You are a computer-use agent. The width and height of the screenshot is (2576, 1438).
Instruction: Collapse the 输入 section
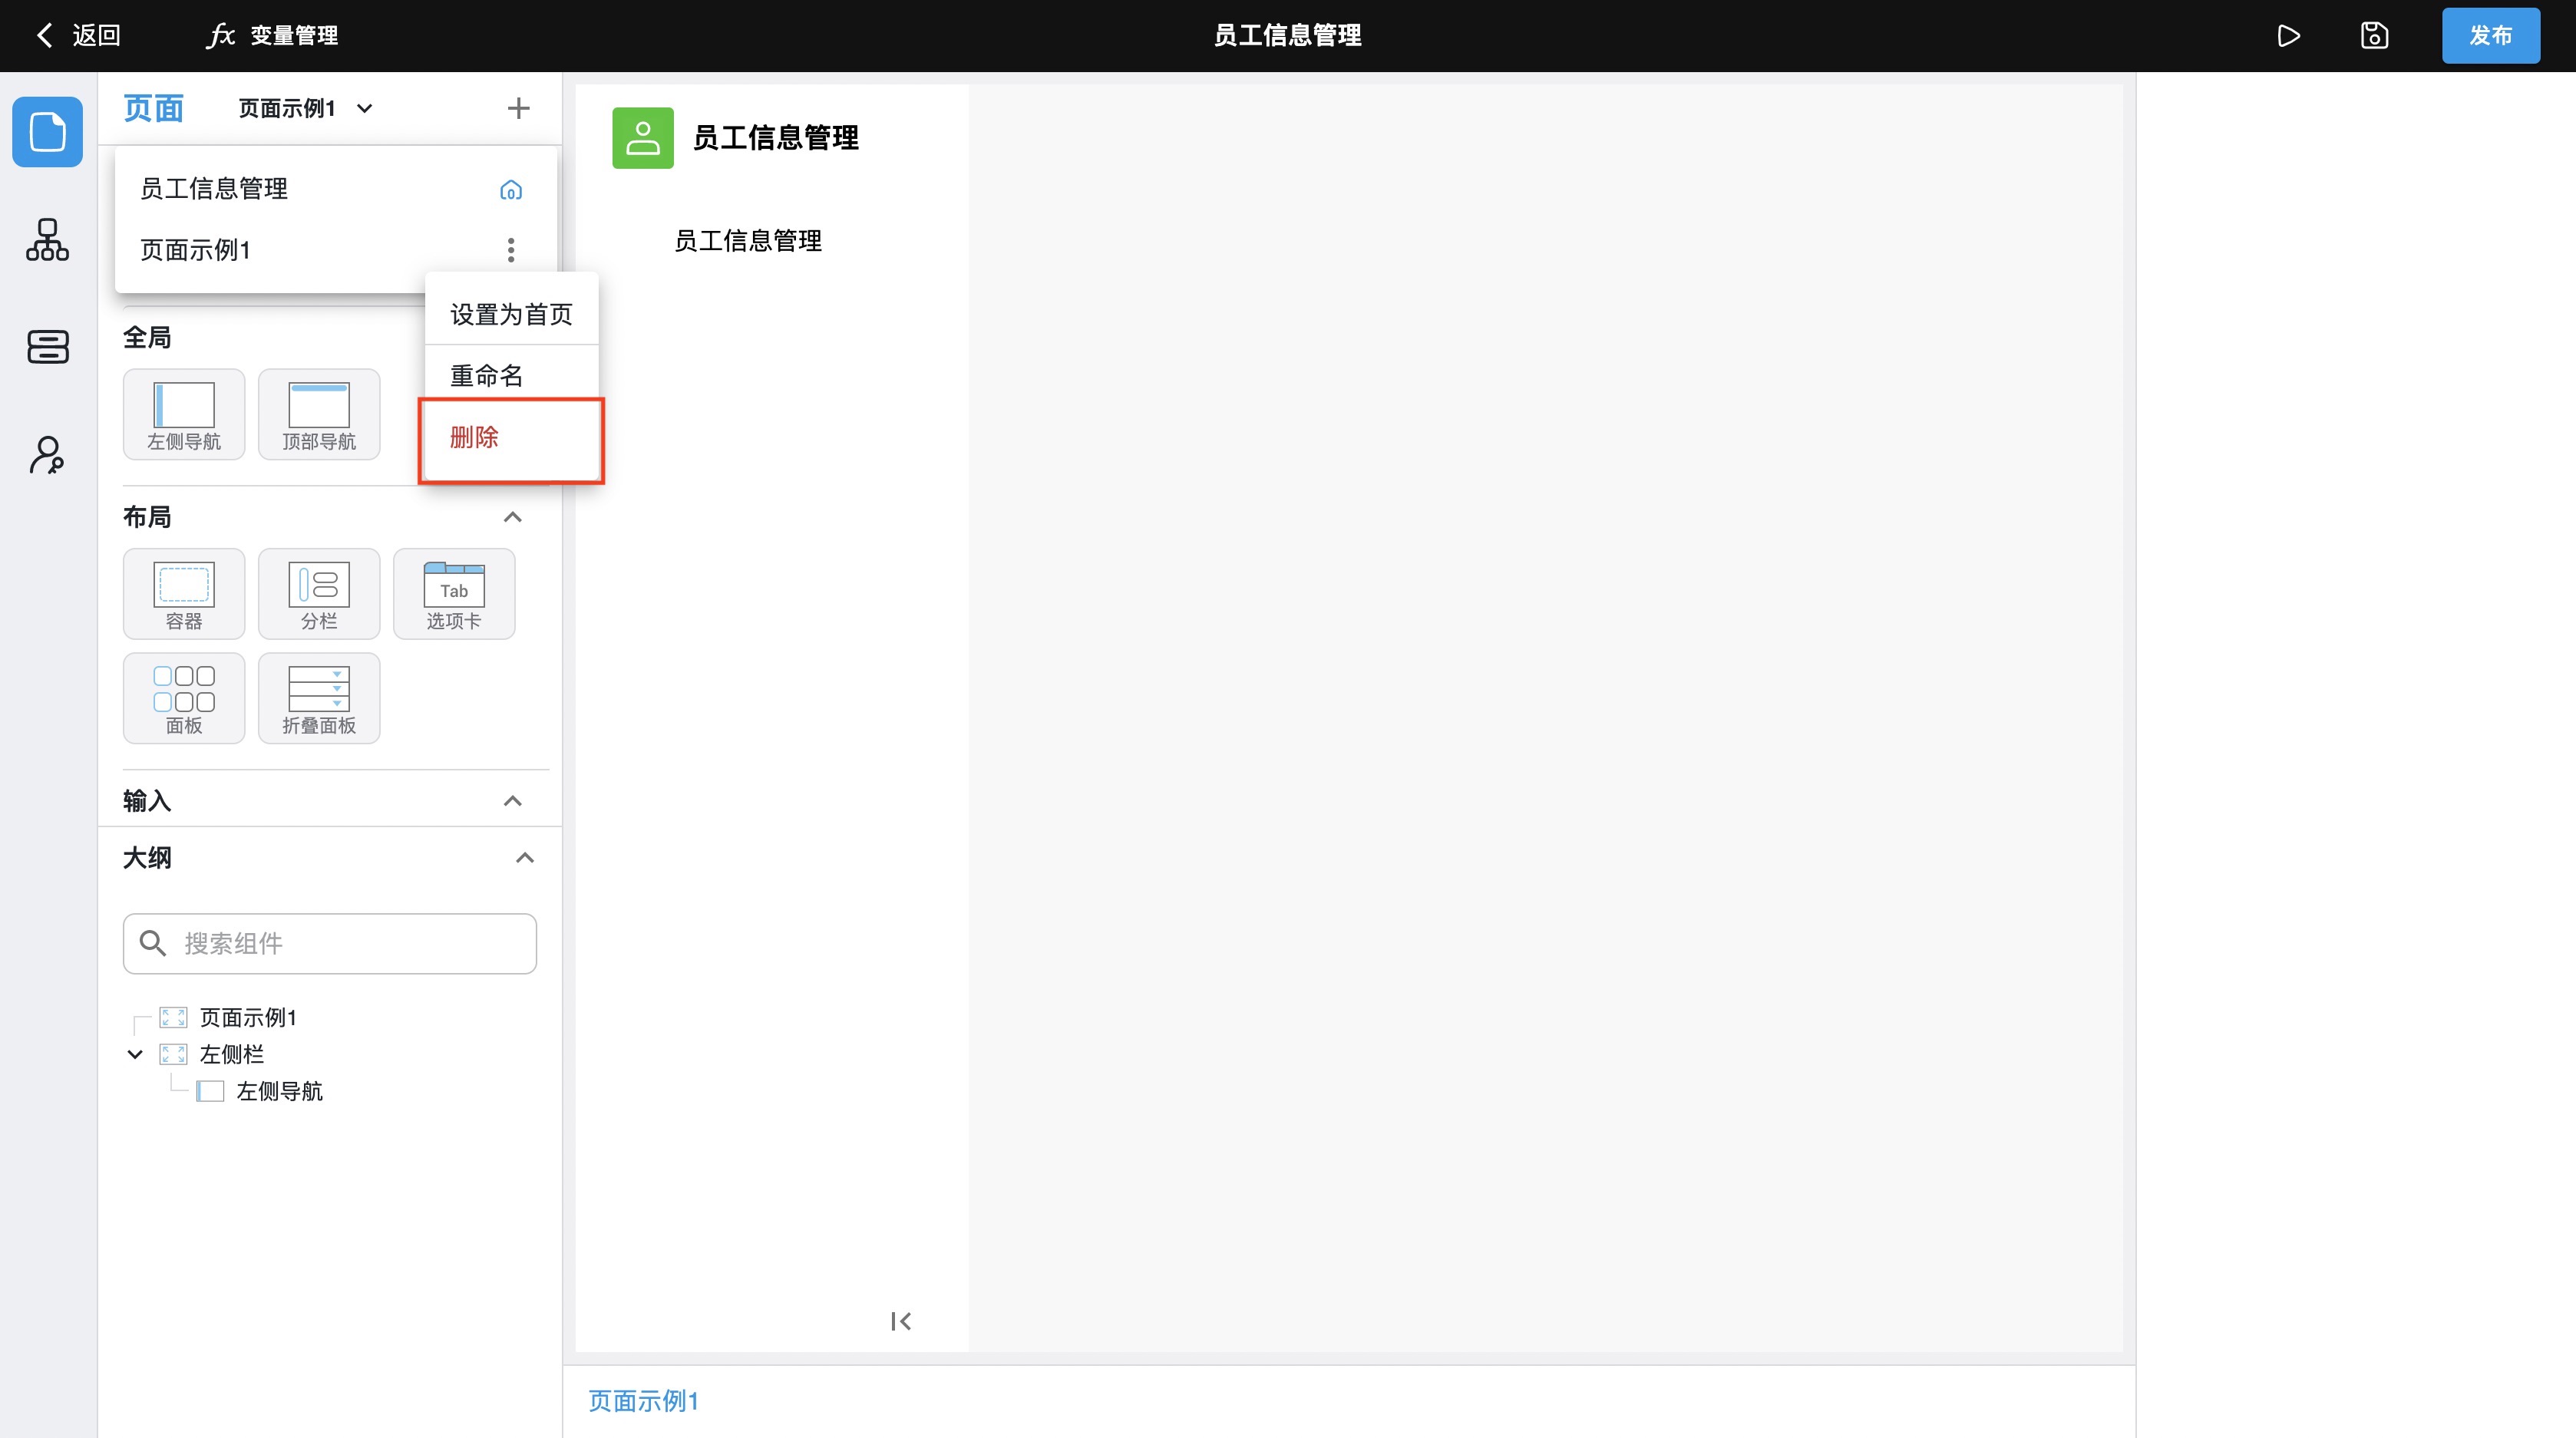pyautogui.click(x=513, y=801)
